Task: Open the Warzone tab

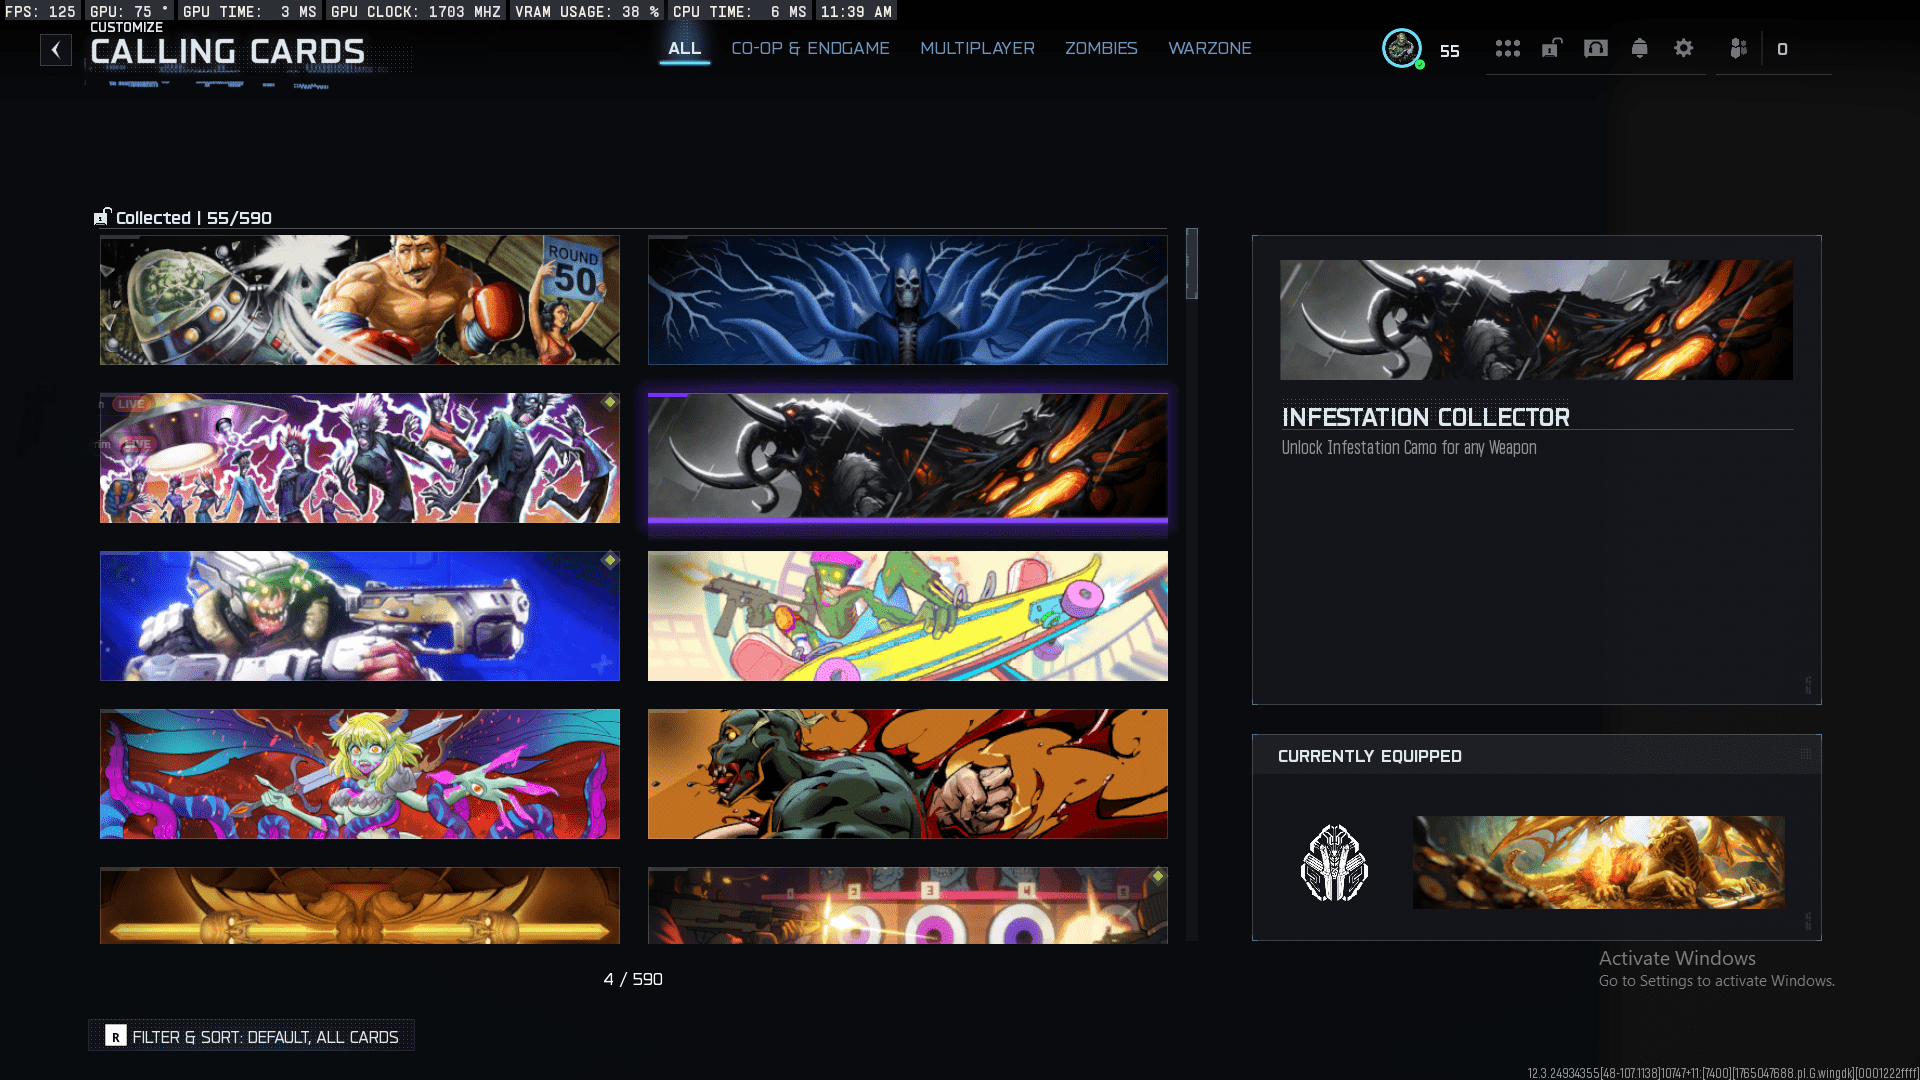Action: 1210,48
